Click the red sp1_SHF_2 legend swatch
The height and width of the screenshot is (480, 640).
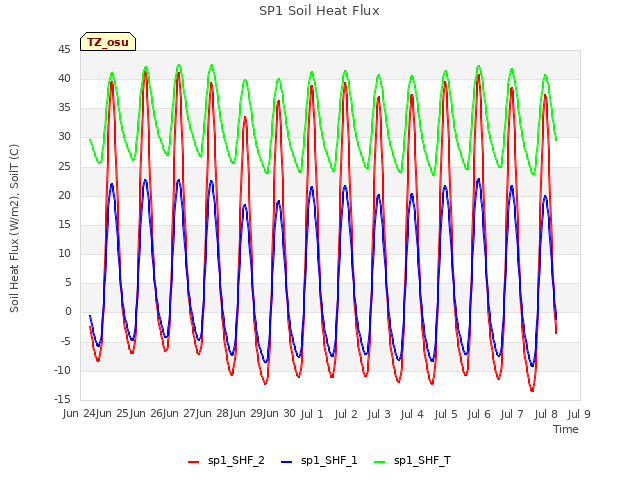pos(193,462)
